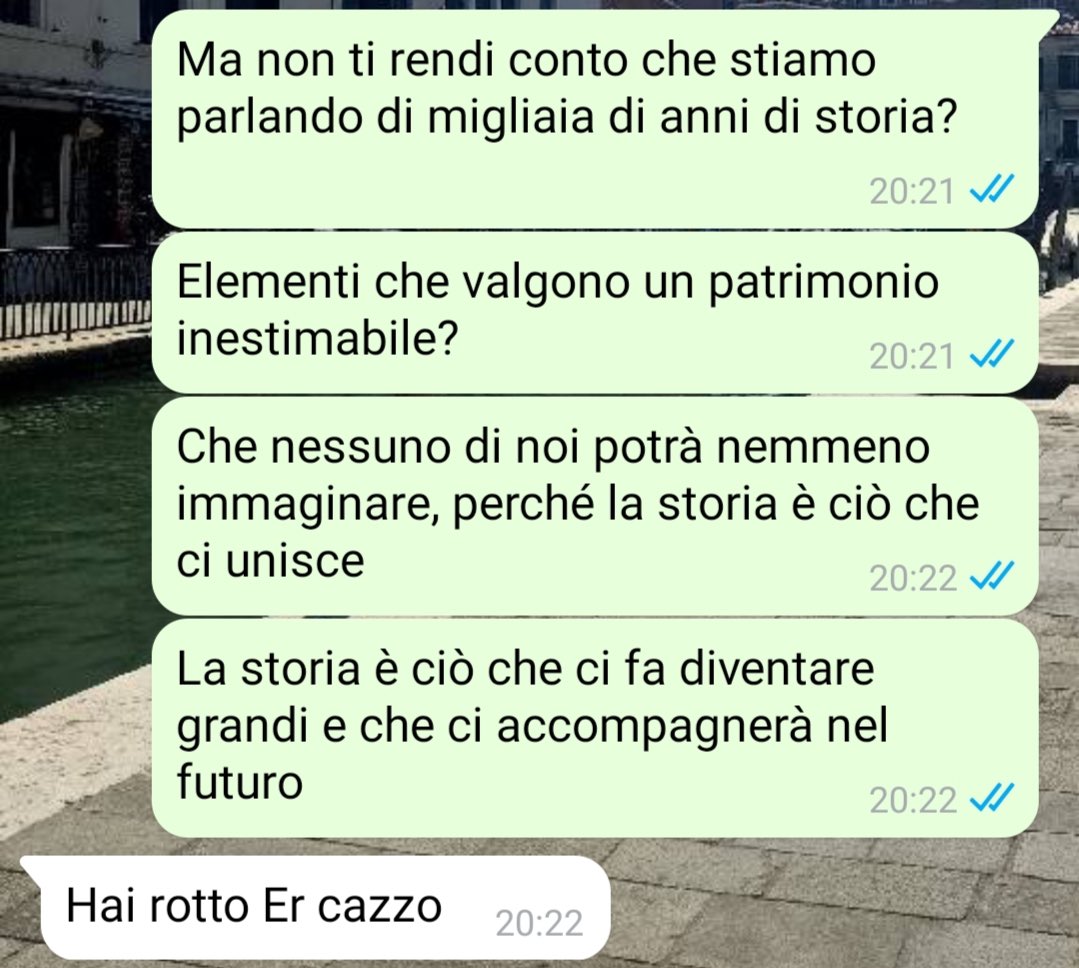Tap the 20:21 timestamp on the 'inestimabile' message

[x=911, y=356]
